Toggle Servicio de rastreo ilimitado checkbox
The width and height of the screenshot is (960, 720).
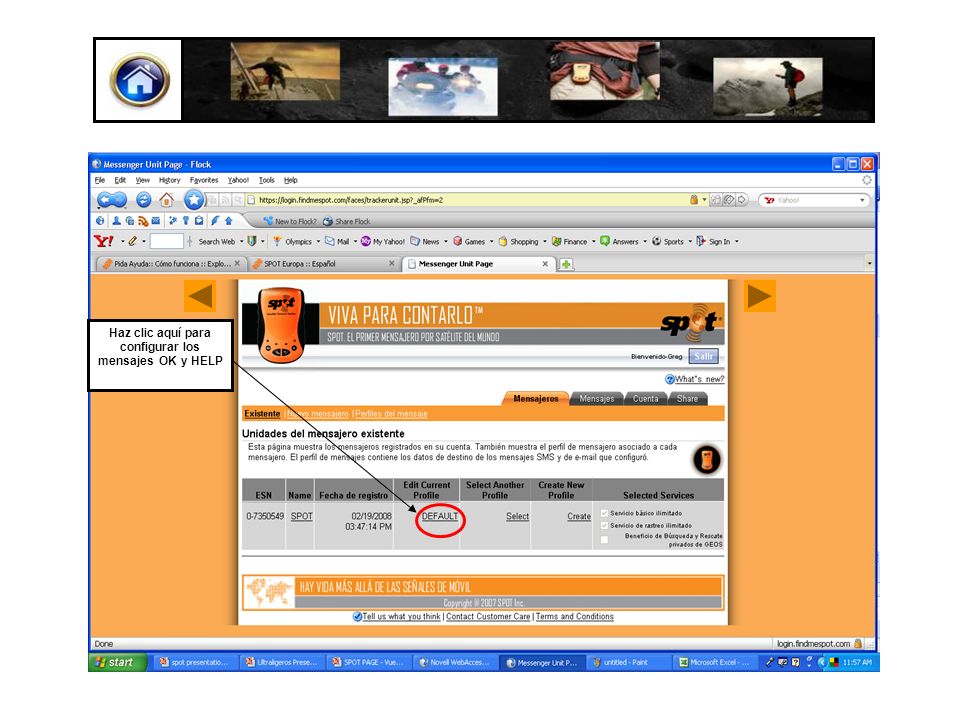coord(604,525)
